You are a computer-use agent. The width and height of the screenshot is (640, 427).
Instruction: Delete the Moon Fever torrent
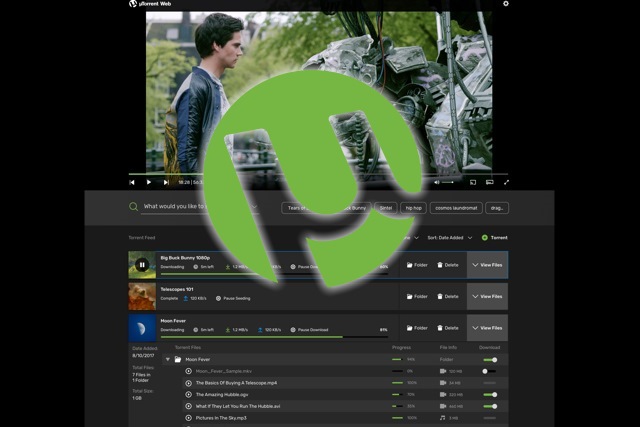(x=448, y=328)
